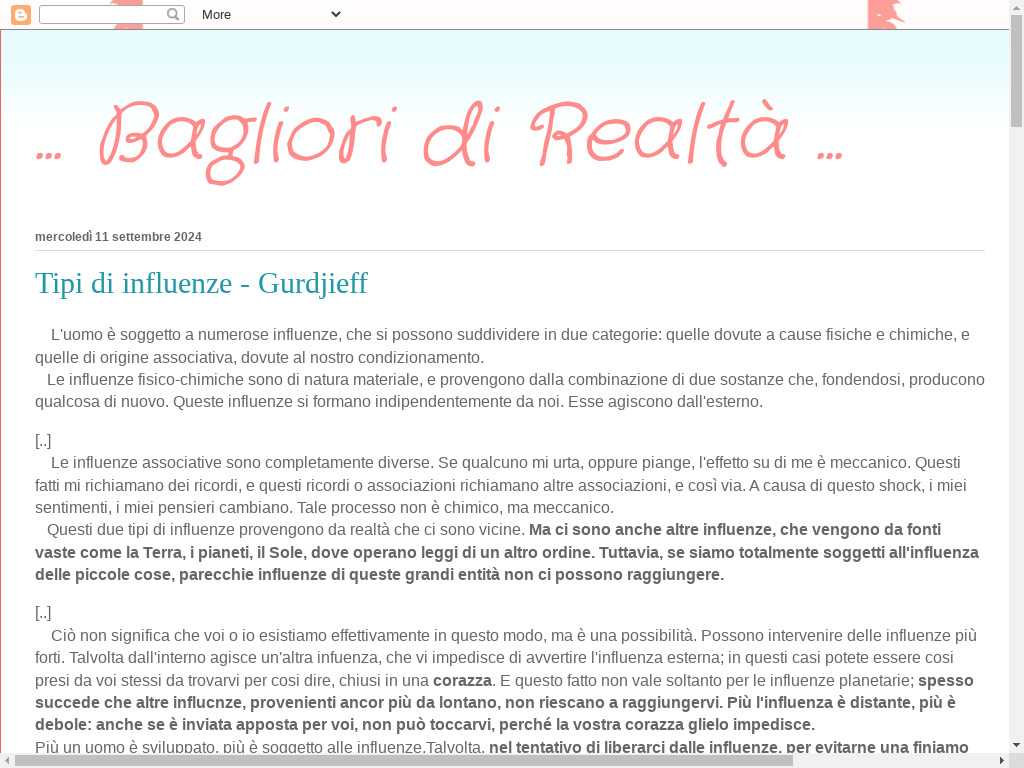Open the More dropdown in the navbar
The height and width of the screenshot is (768, 1024).
[271, 14]
